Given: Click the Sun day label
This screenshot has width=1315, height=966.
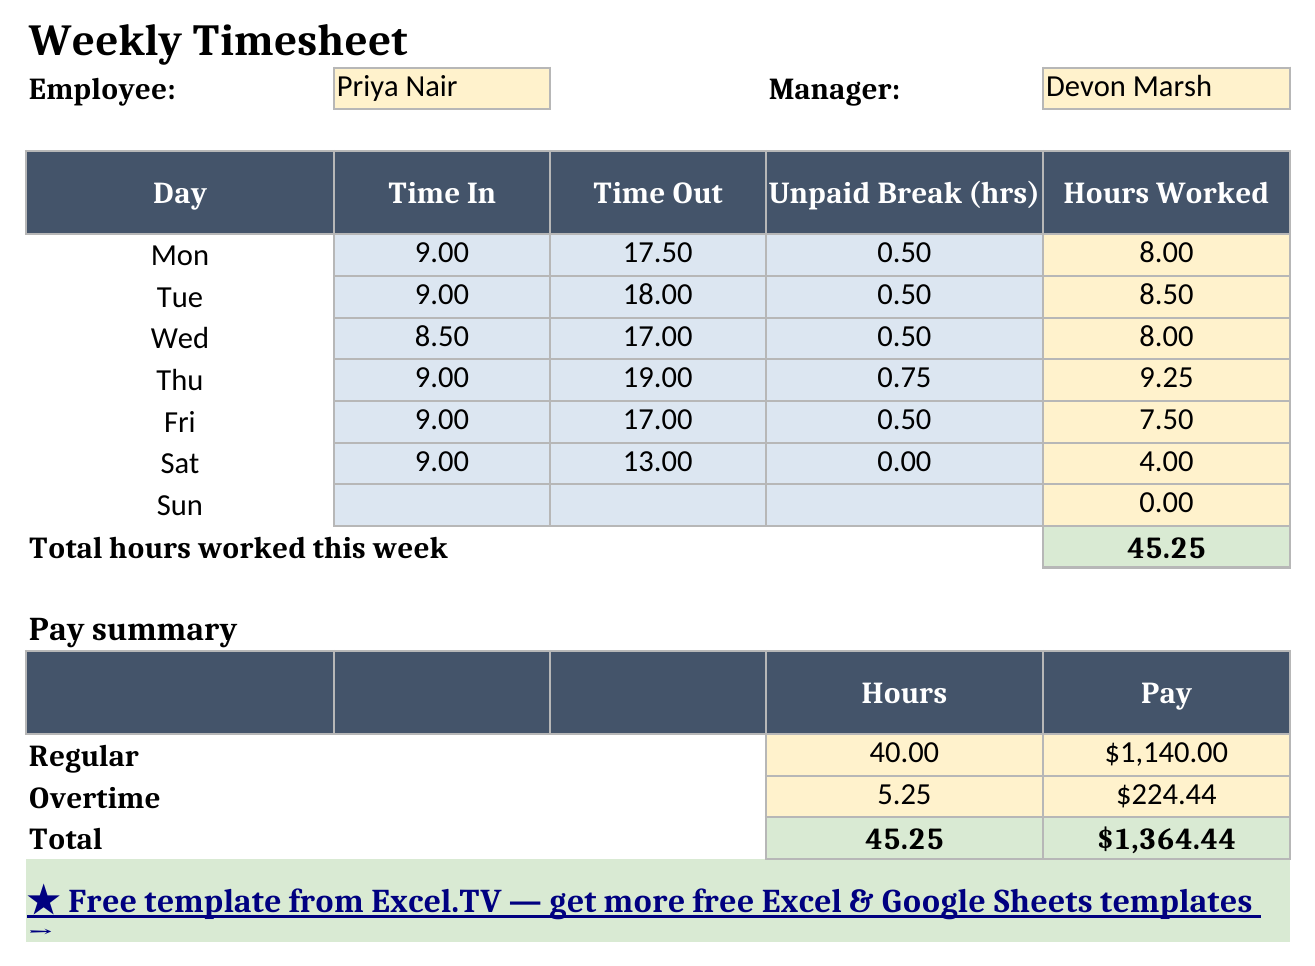Looking at the screenshot, I should tap(180, 506).
